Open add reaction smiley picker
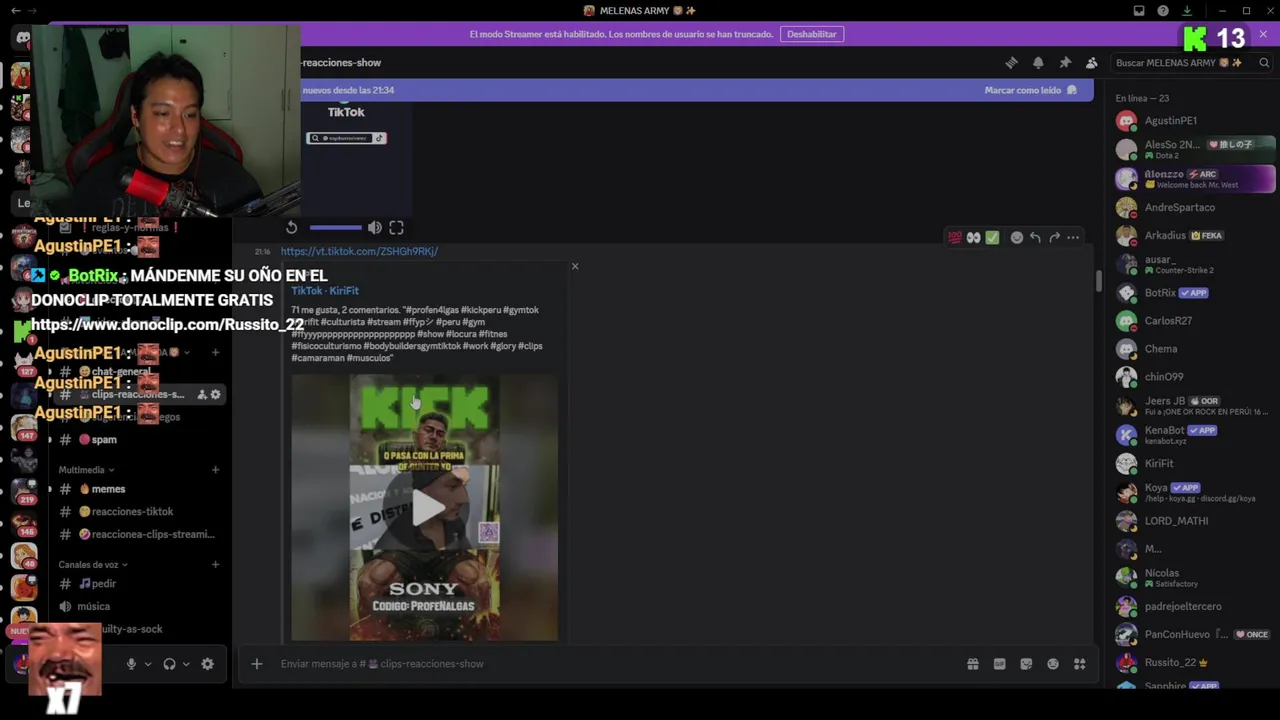 coord(1016,238)
